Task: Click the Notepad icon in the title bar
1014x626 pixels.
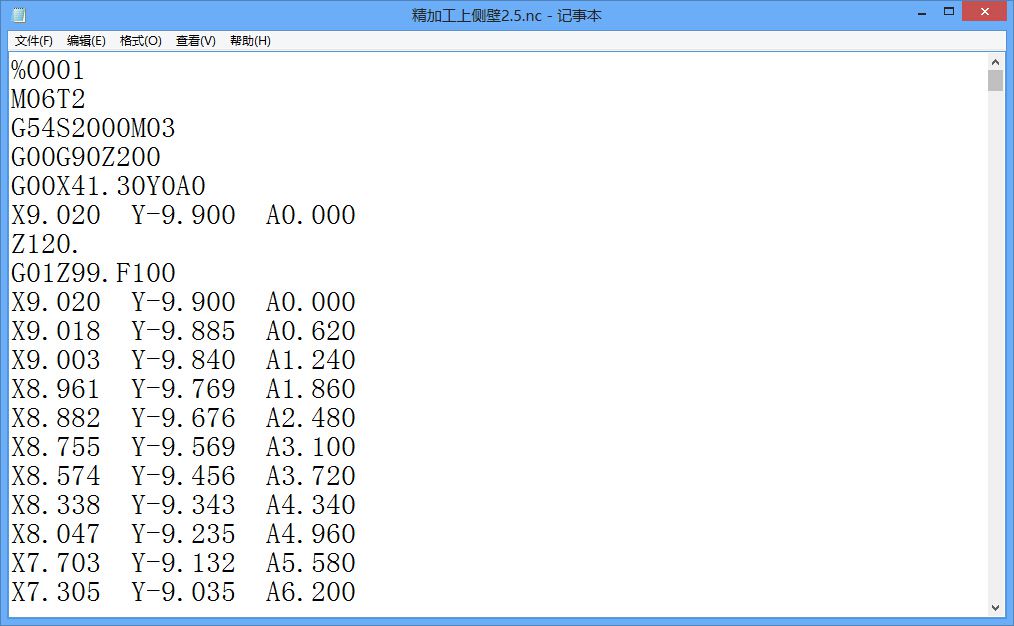Action: pyautogui.click(x=18, y=15)
